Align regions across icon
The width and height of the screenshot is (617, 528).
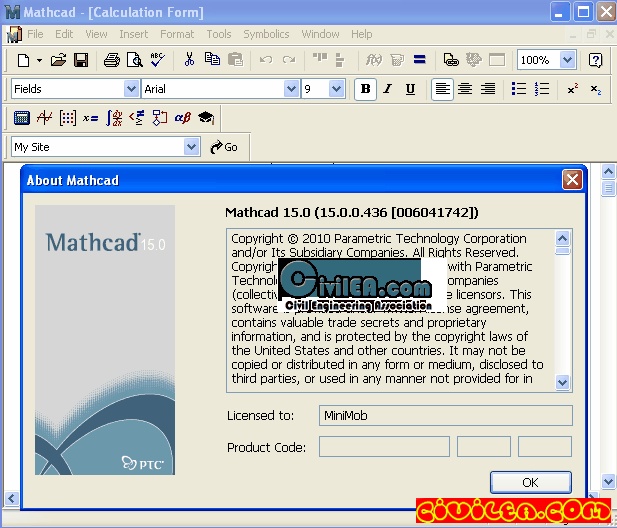point(320,59)
